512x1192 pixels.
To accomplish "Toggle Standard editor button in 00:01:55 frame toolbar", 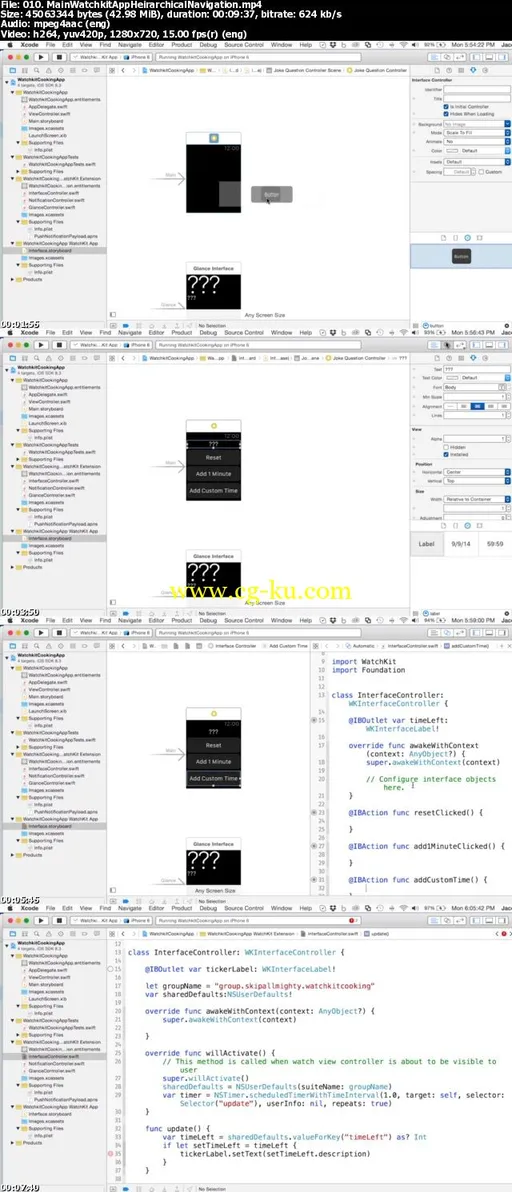I will pos(435,57).
